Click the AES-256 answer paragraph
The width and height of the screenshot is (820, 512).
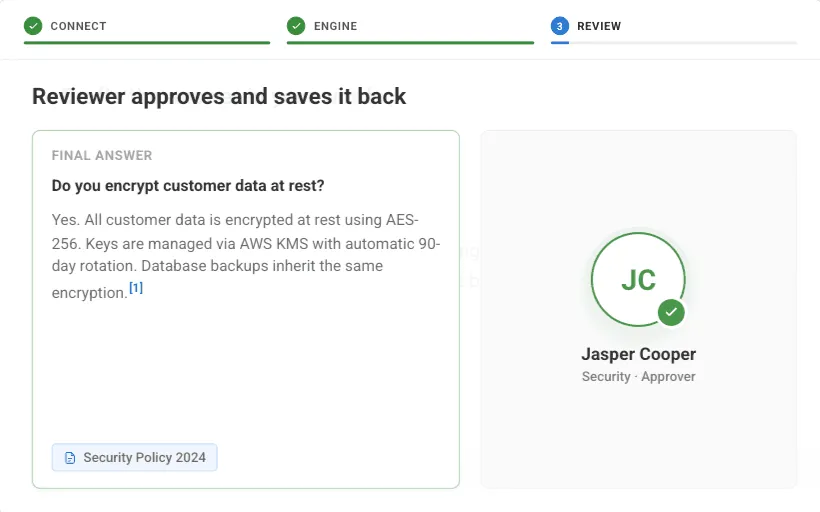pyautogui.click(x=246, y=256)
